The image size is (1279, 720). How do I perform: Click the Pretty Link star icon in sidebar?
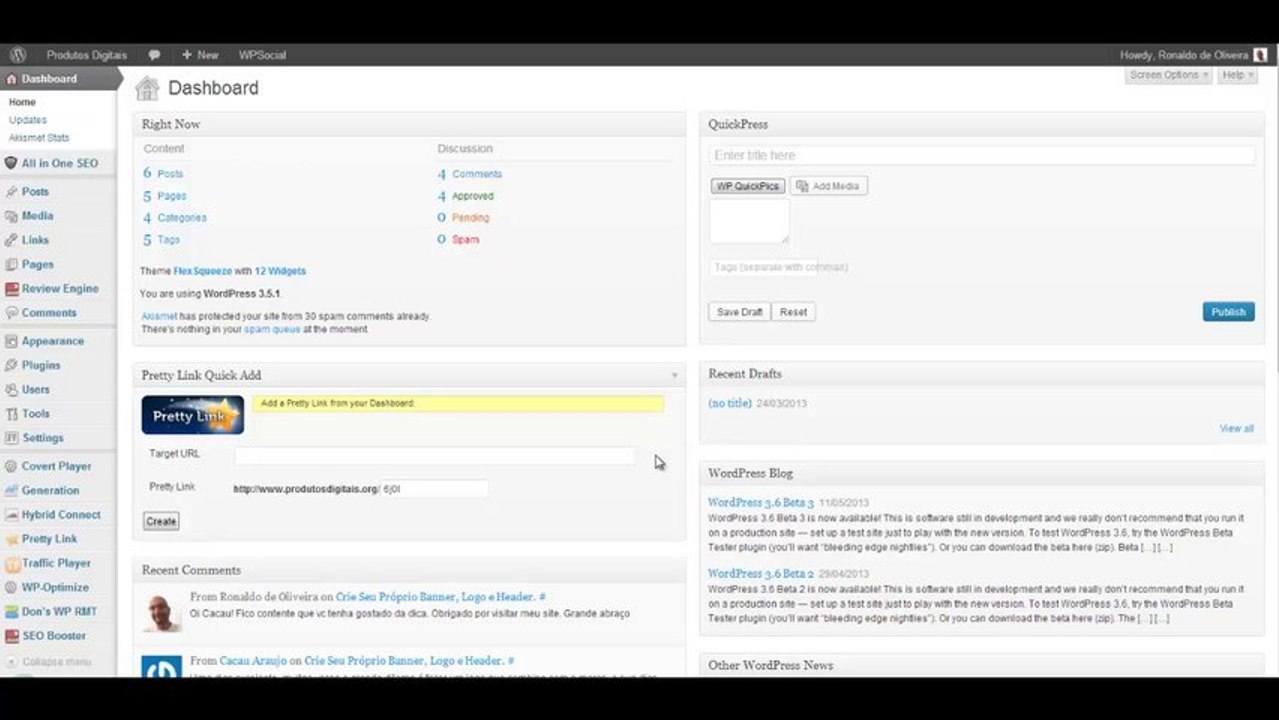click(x=11, y=539)
